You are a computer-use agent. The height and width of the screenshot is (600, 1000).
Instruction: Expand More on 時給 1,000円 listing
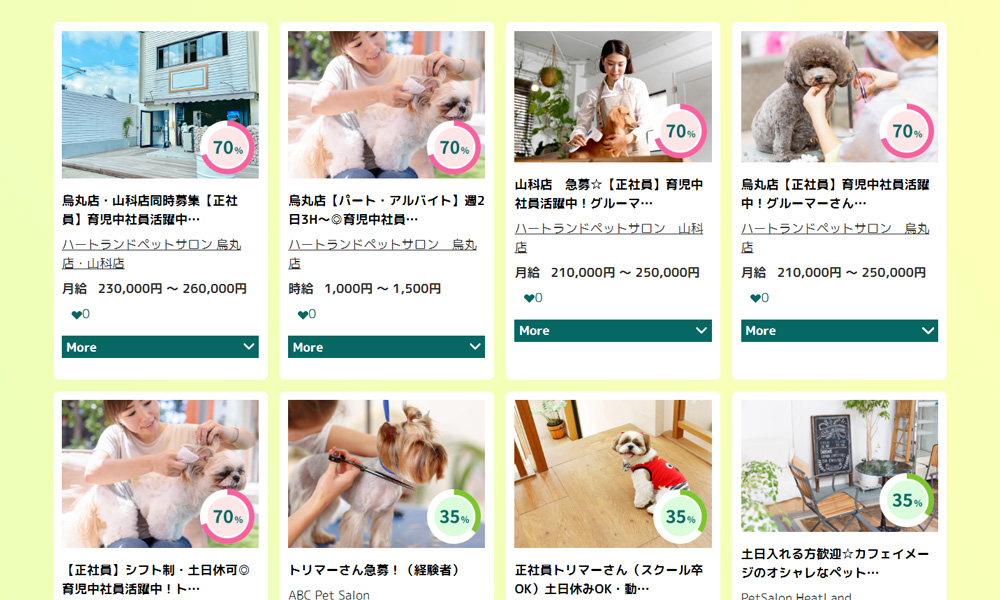point(386,347)
